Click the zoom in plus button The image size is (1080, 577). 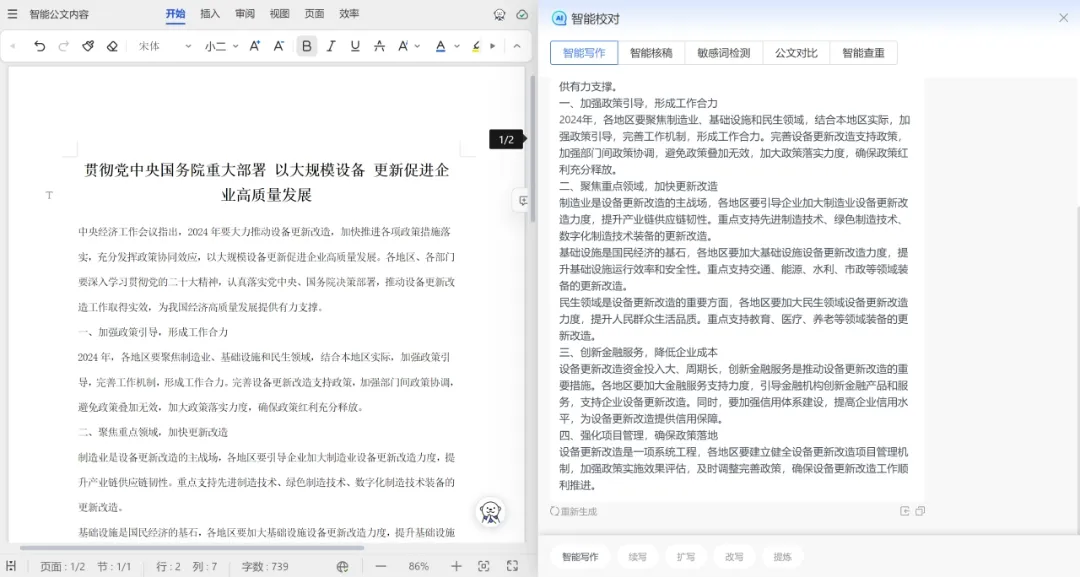coord(456,566)
